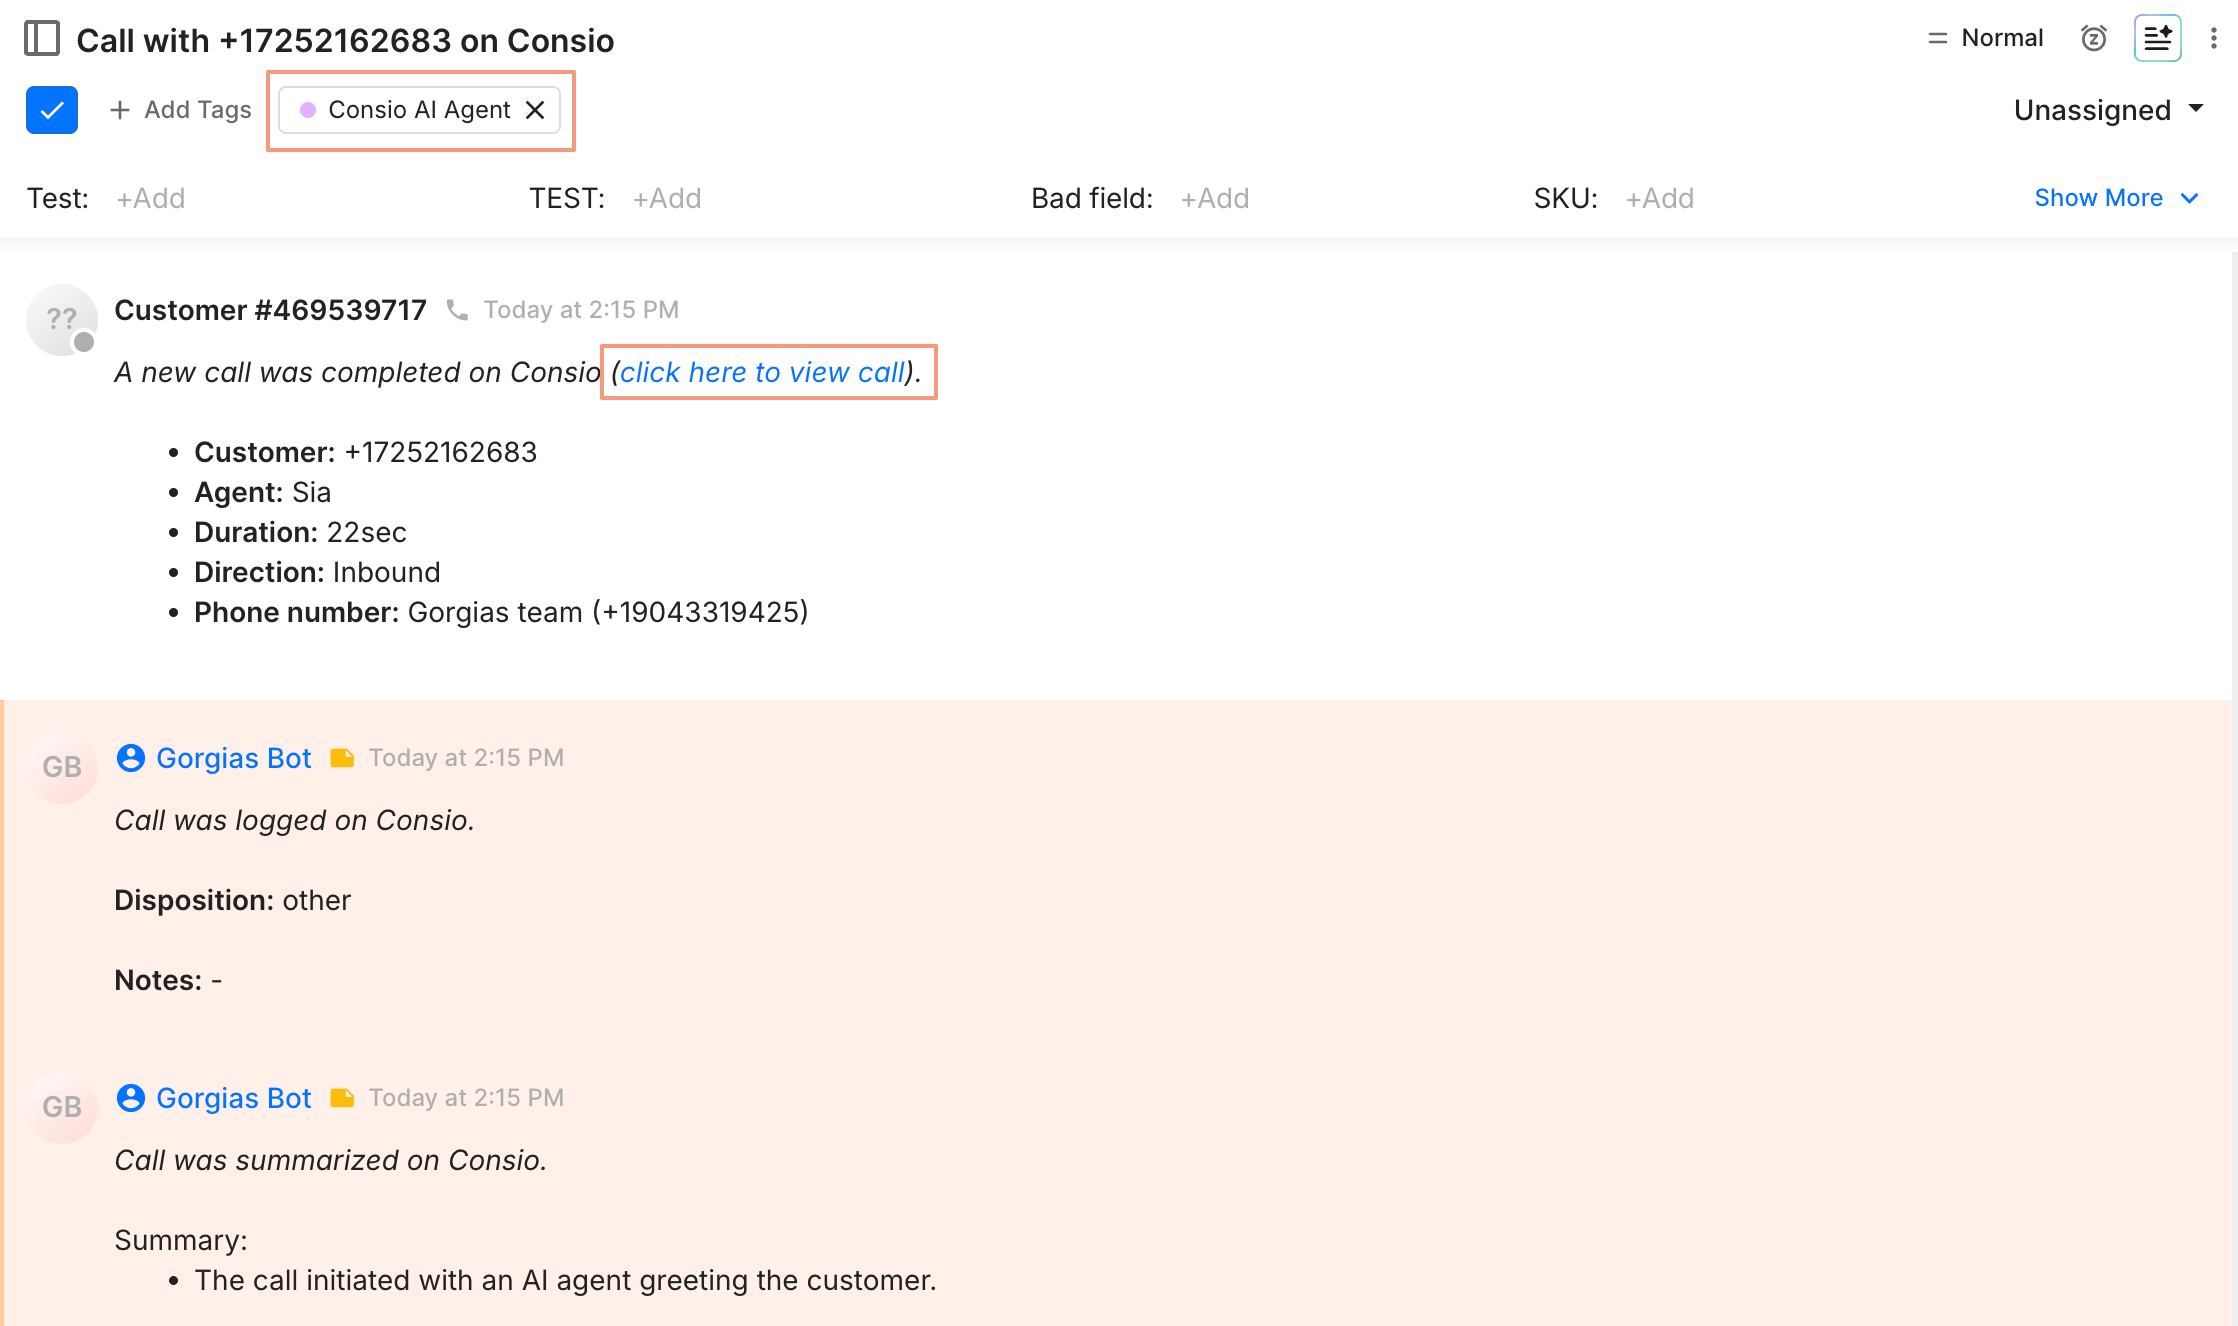Open the Unassigned assignee dropdown
The height and width of the screenshot is (1326, 2238).
point(2108,110)
